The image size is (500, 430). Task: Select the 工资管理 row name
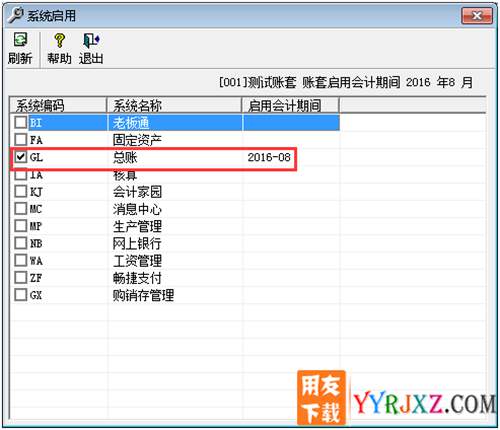click(137, 261)
